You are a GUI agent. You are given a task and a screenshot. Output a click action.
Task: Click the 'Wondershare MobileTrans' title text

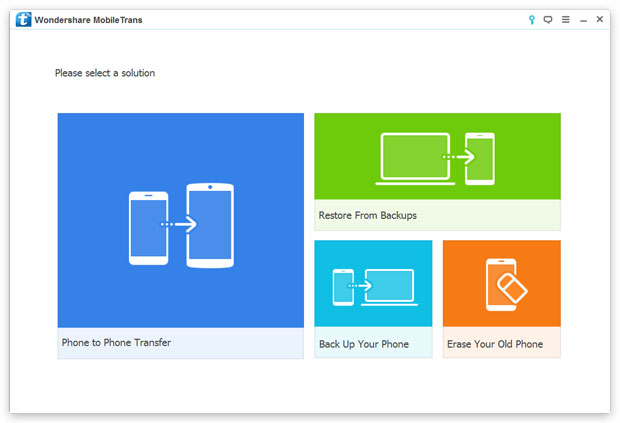tap(88, 20)
